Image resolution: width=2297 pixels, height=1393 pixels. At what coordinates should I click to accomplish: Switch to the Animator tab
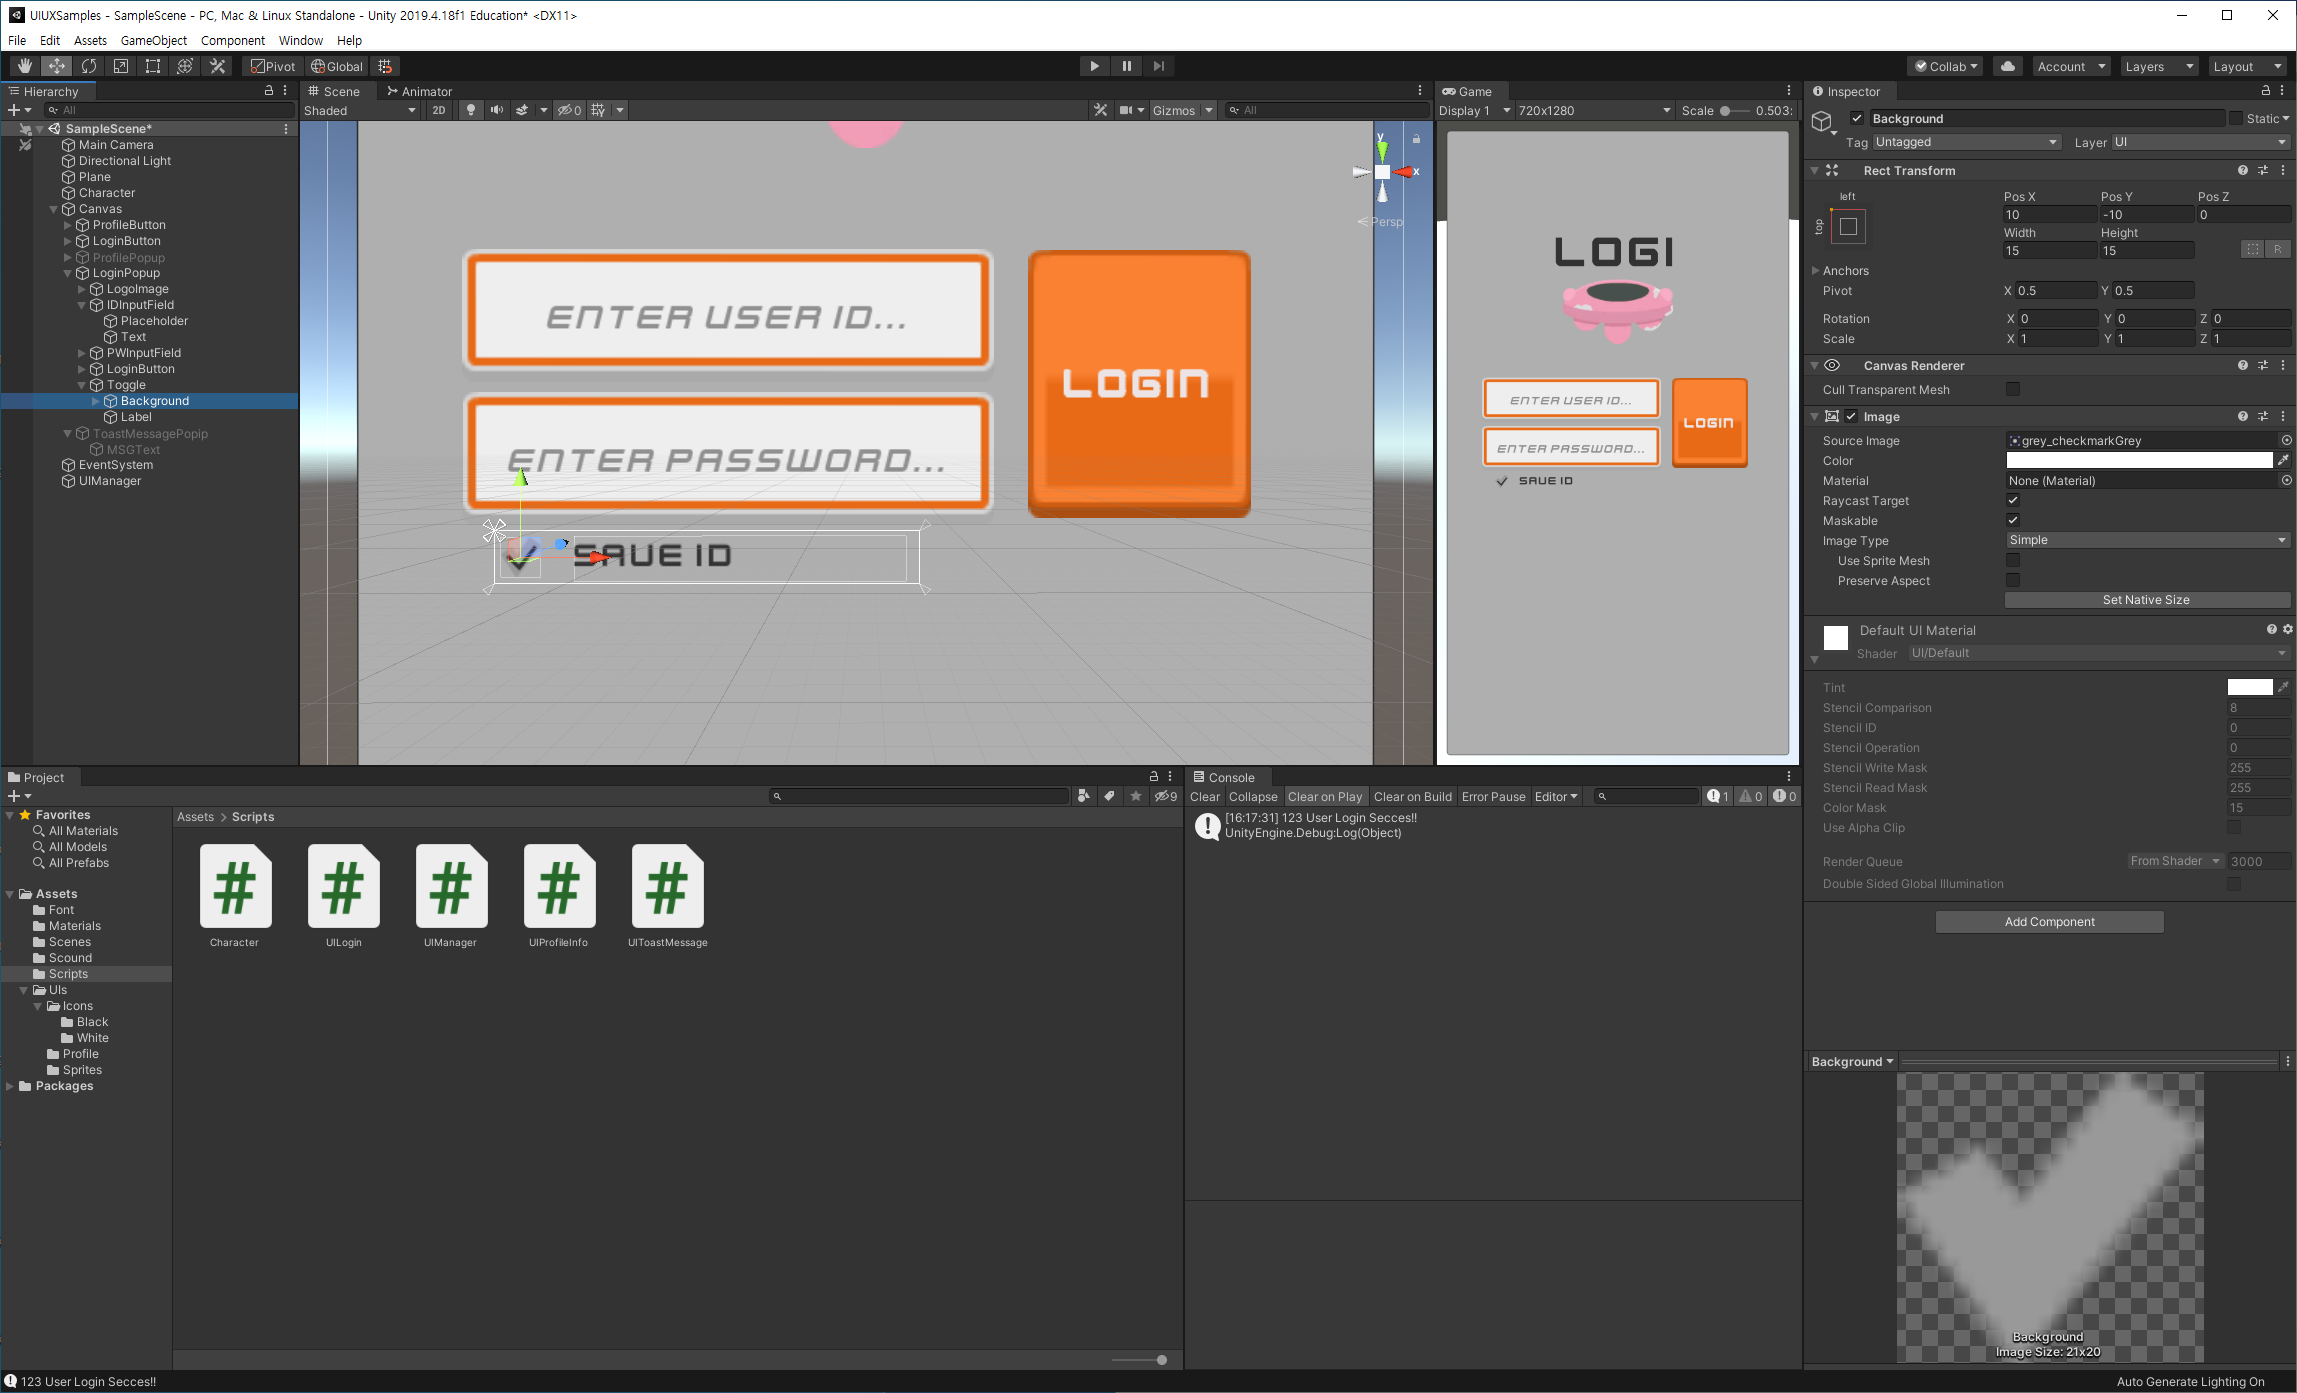[x=420, y=91]
